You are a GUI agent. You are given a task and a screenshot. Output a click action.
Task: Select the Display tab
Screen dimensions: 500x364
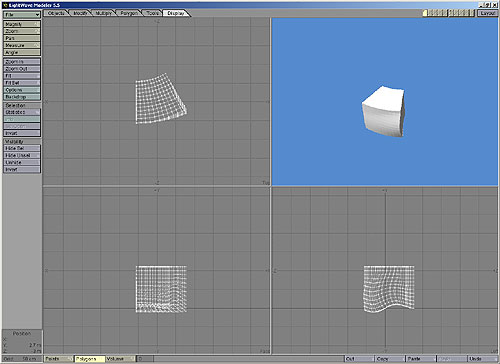(x=176, y=13)
